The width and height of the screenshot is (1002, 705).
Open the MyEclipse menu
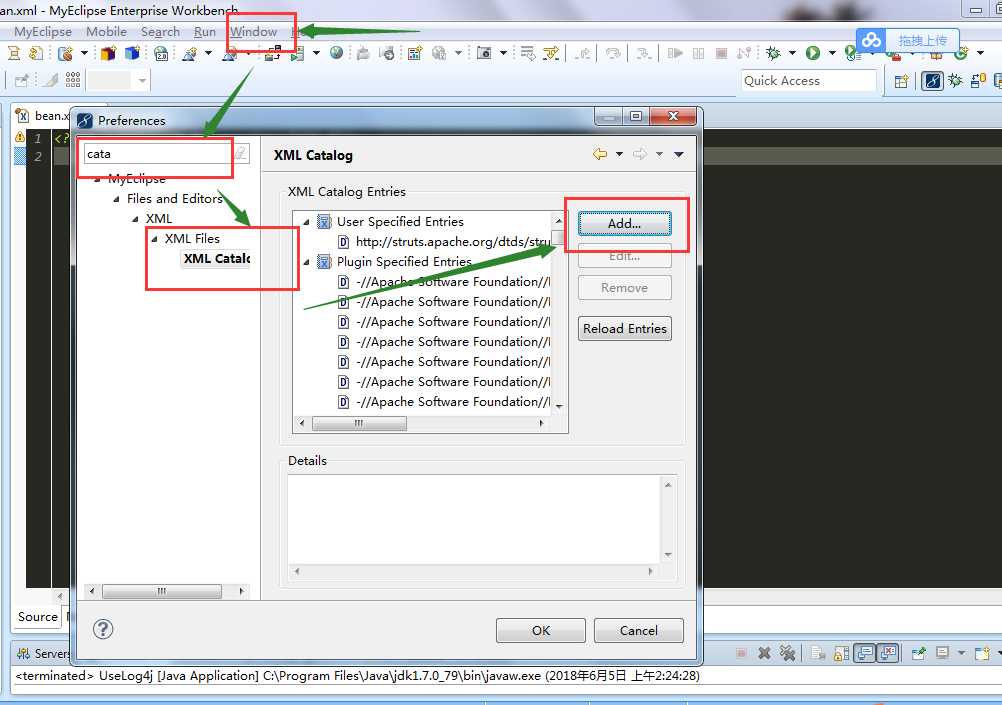(x=43, y=31)
